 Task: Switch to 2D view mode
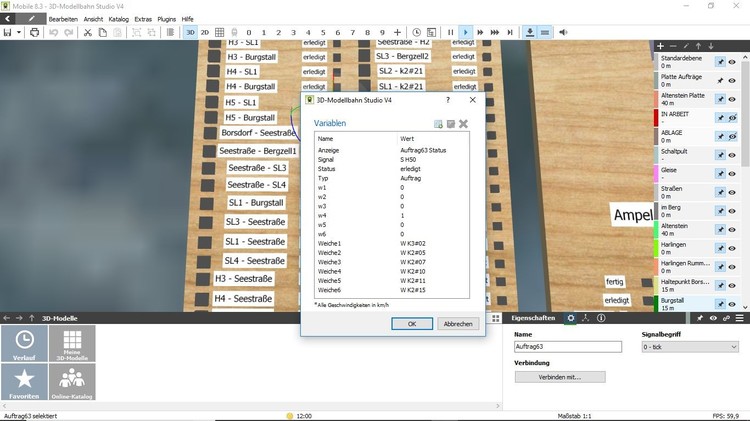(x=205, y=33)
